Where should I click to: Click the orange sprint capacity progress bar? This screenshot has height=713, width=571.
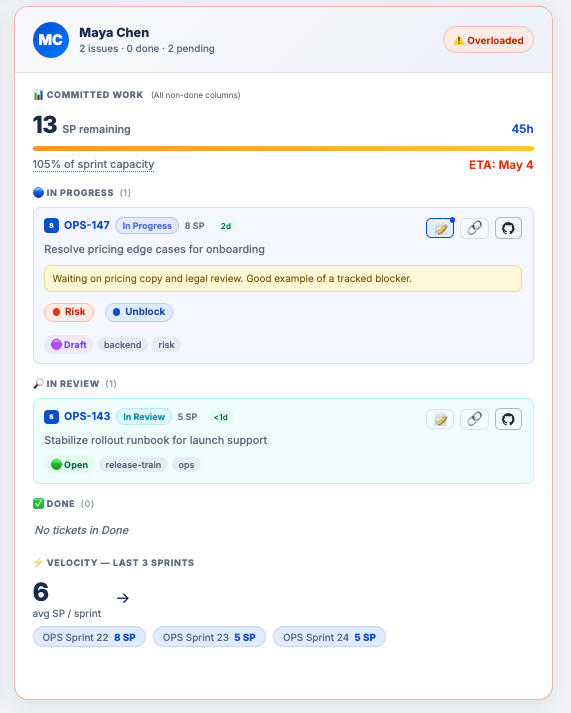(283, 148)
